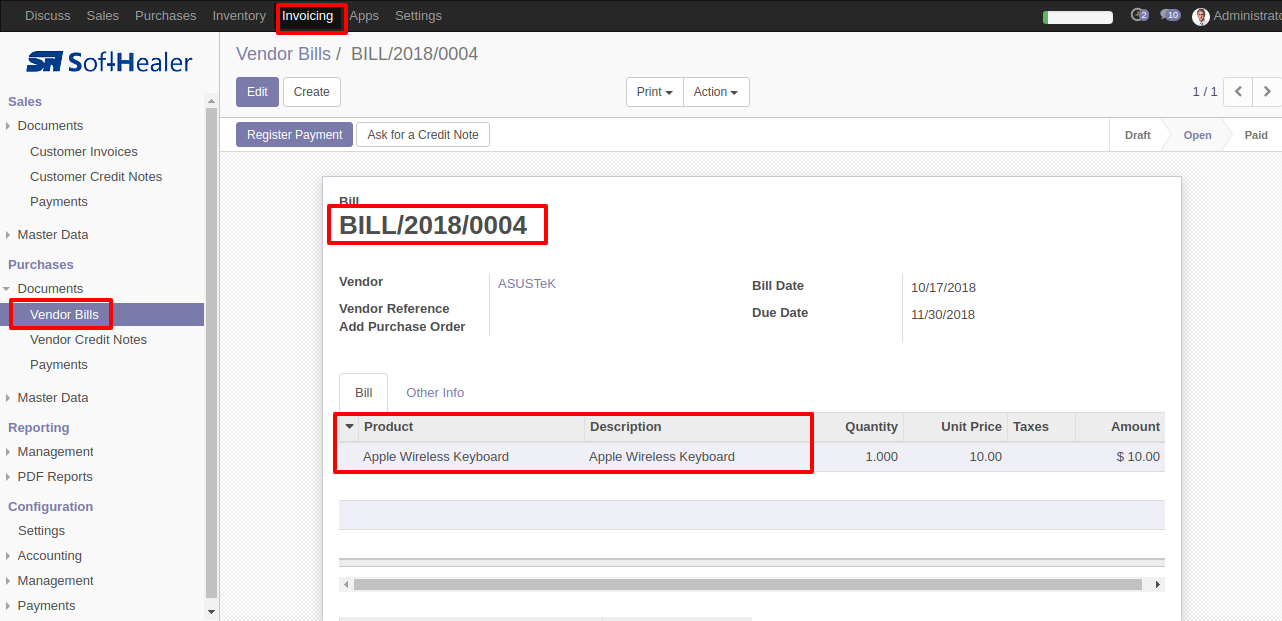Sort by the Product column header
Screen dimensions: 1282x621
coord(471,427)
